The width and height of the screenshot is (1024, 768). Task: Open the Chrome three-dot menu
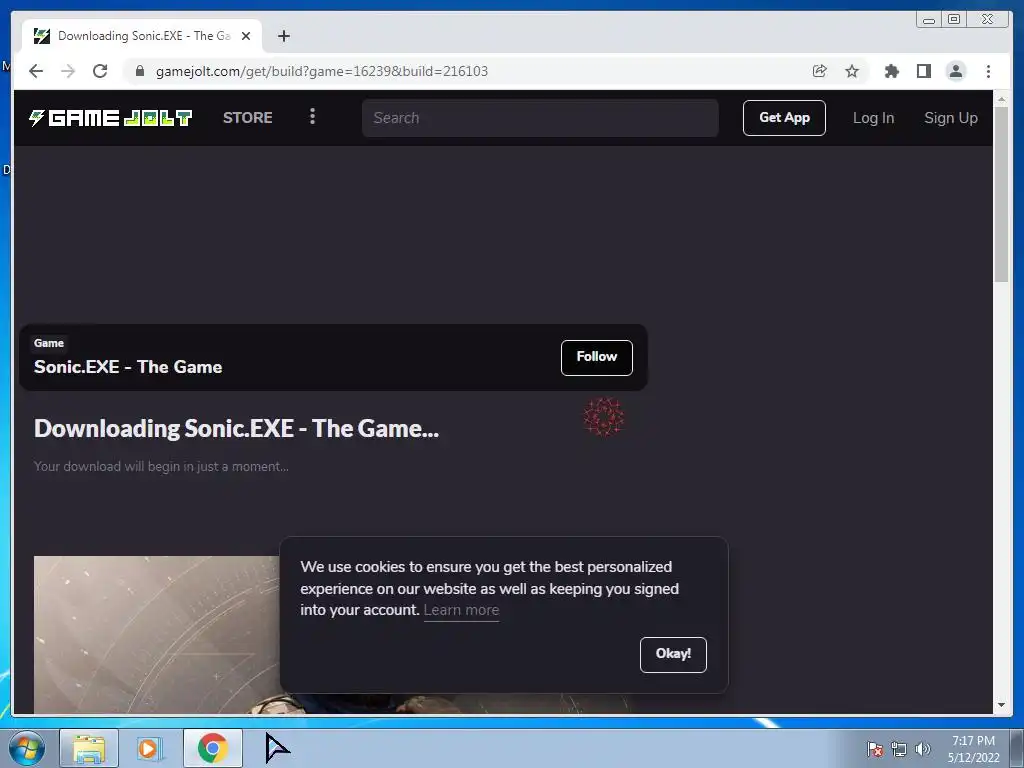(988, 71)
